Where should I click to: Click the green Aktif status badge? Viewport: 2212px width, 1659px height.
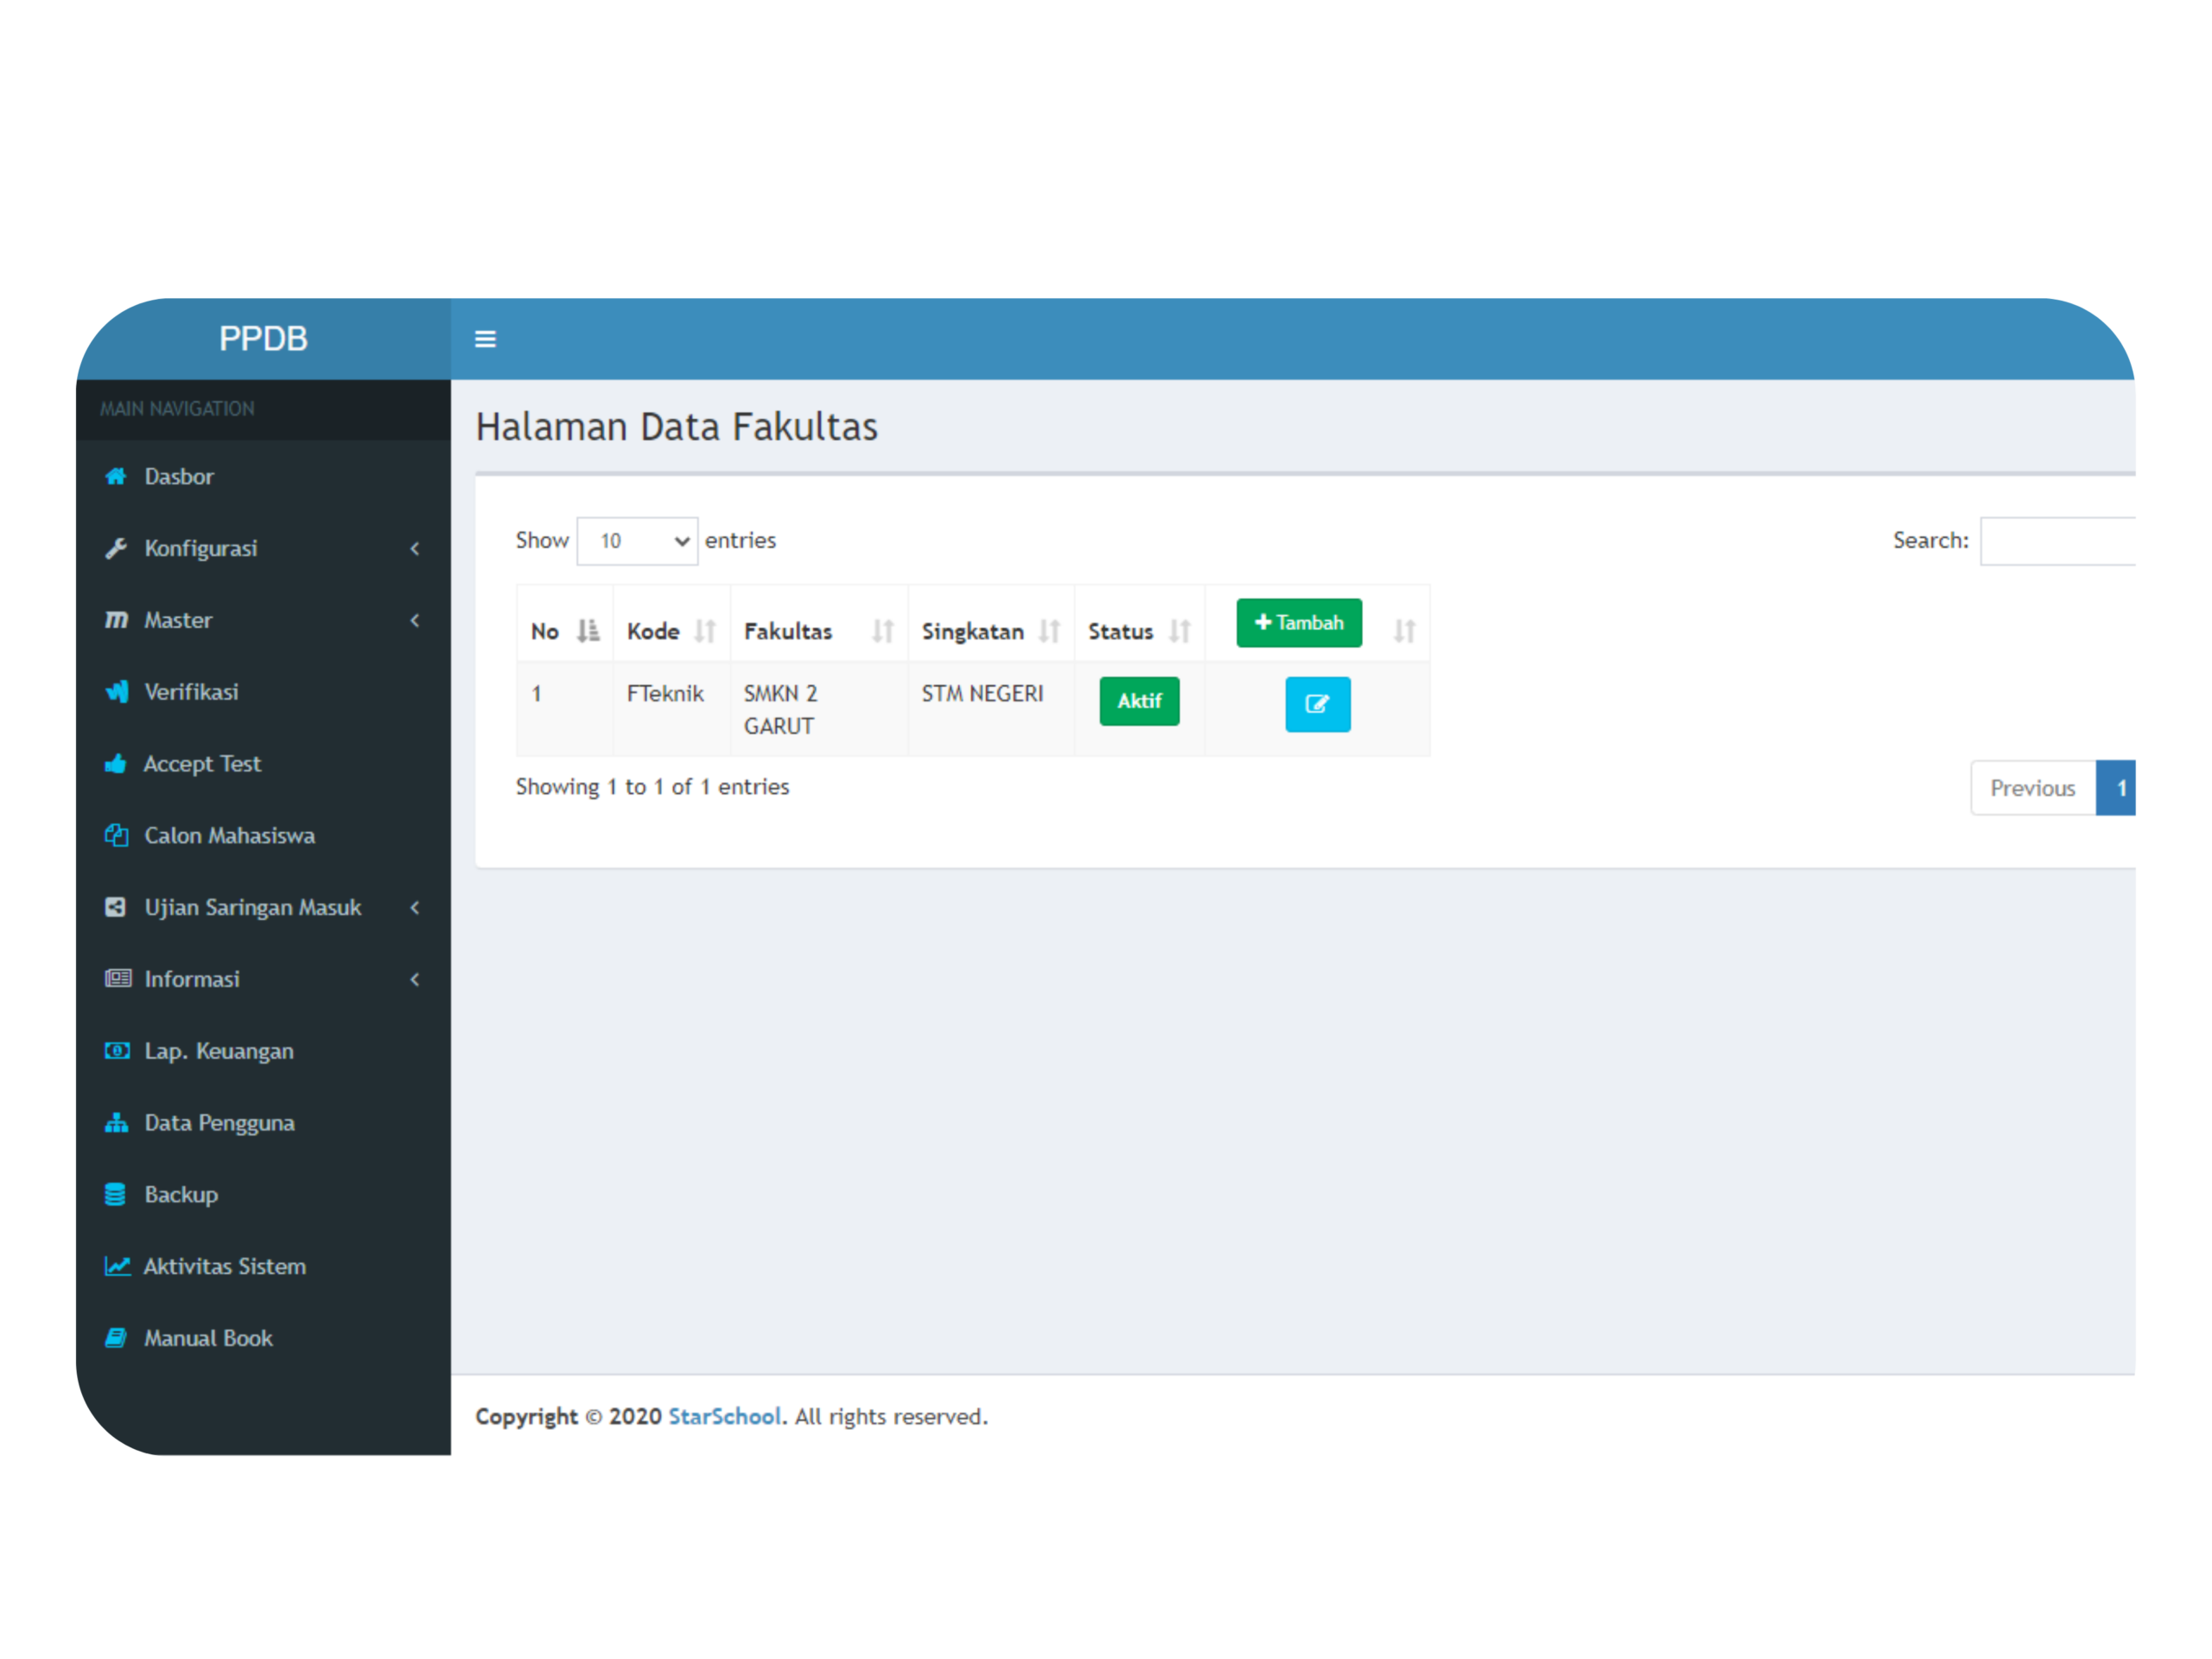pyautogui.click(x=1138, y=701)
